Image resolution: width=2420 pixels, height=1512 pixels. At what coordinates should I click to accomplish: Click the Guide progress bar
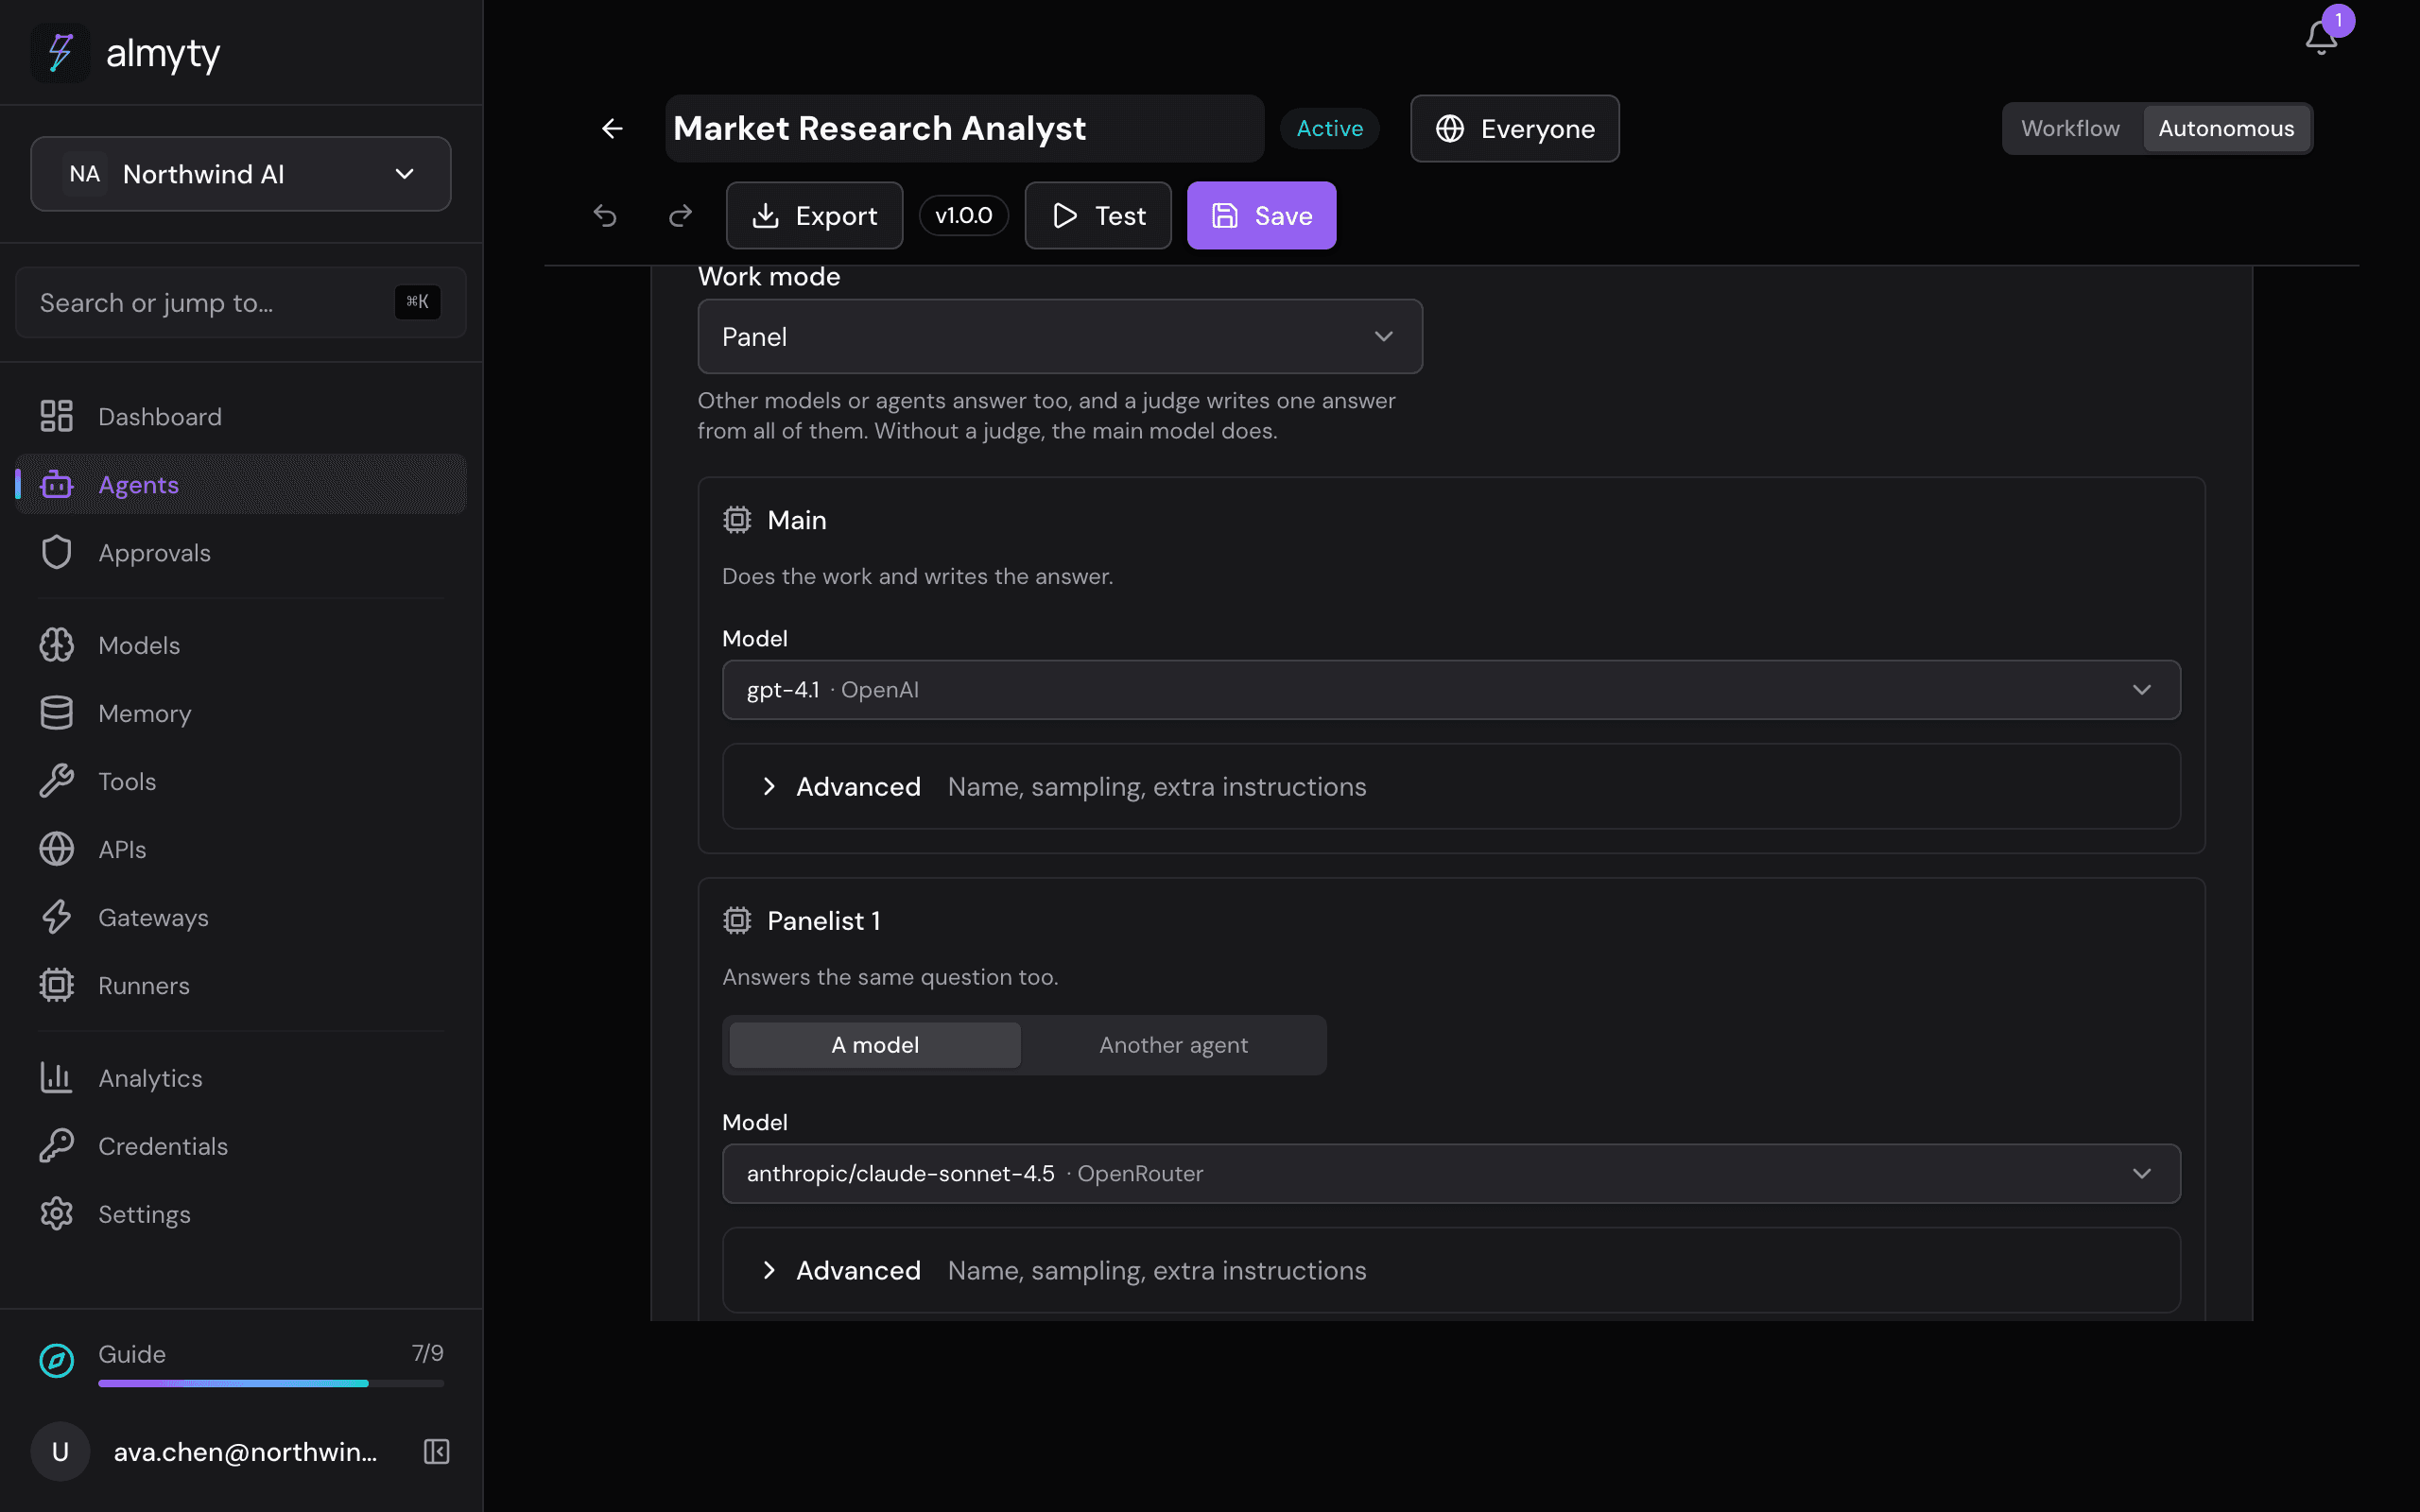coord(271,1384)
